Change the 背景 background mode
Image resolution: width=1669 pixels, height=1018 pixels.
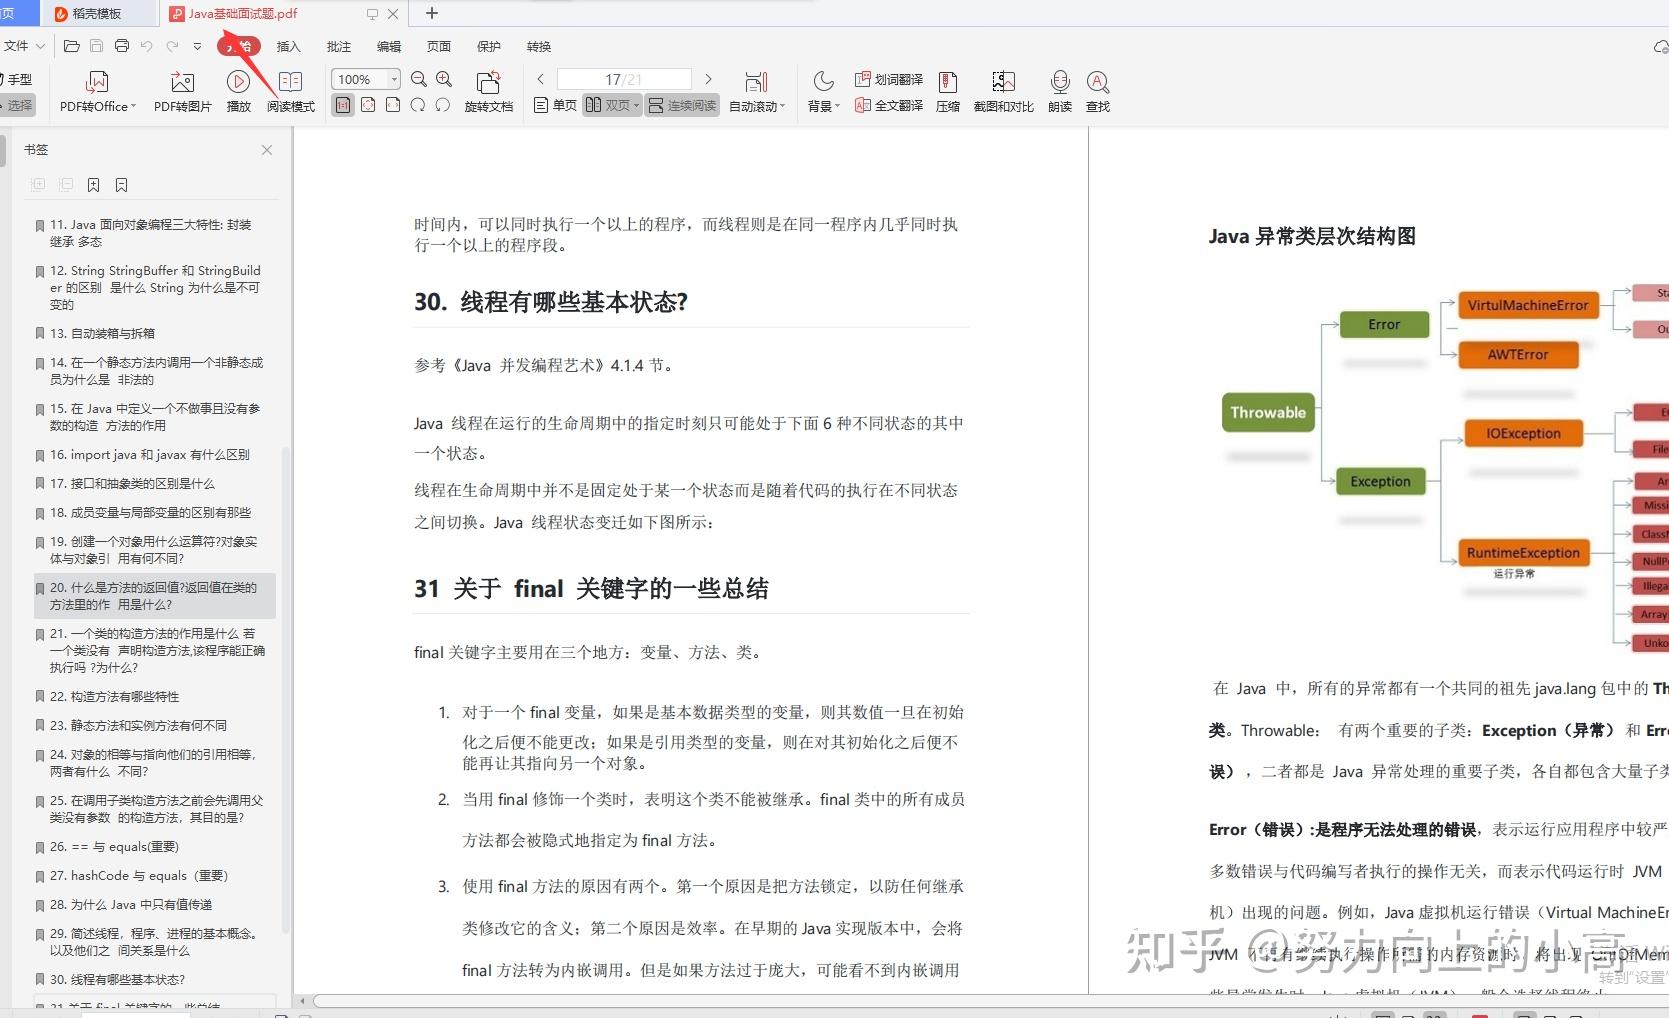coord(823,91)
